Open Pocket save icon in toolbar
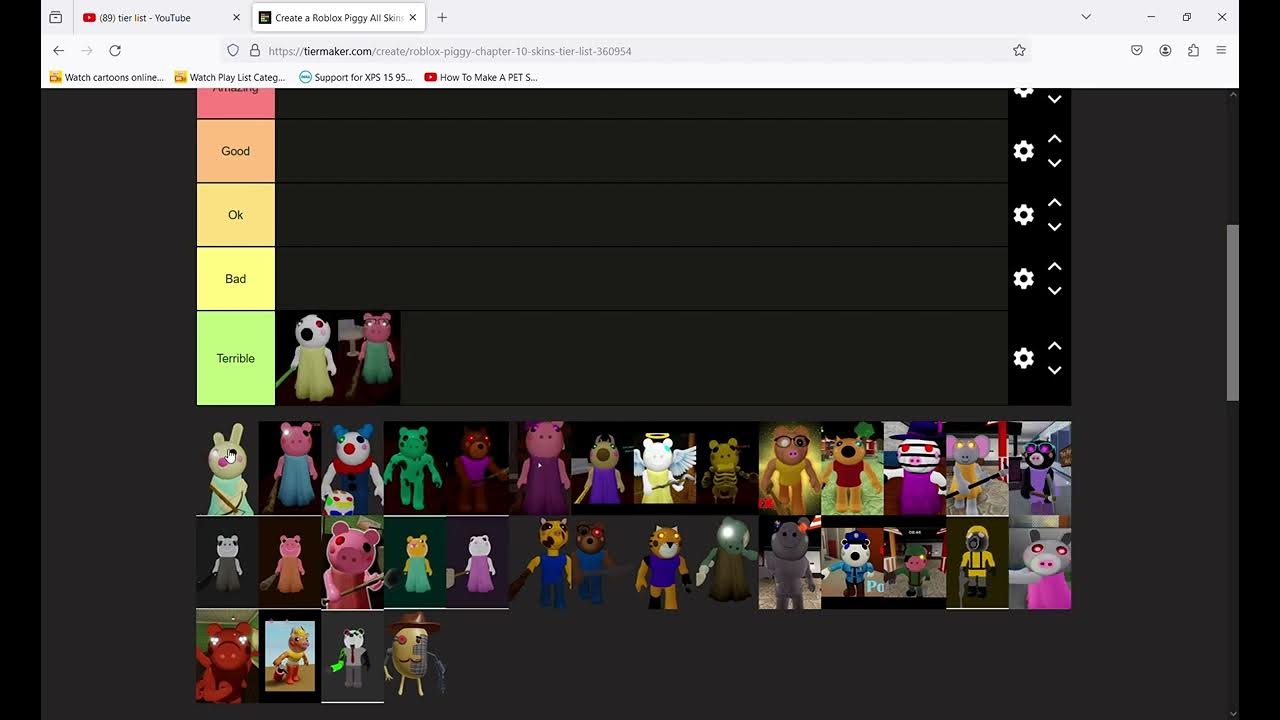The width and height of the screenshot is (1280, 720). (x=1137, y=50)
